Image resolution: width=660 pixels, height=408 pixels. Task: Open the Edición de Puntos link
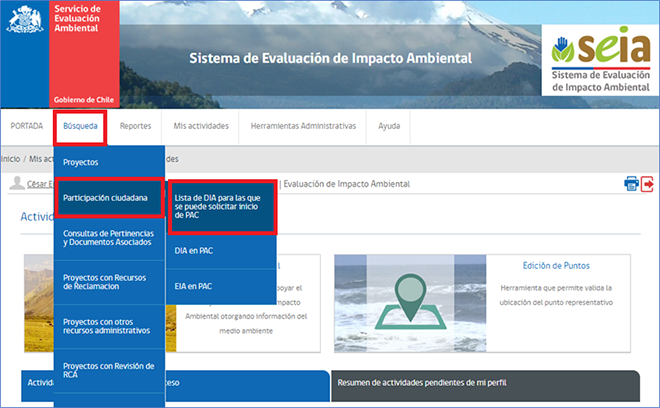pos(556,265)
